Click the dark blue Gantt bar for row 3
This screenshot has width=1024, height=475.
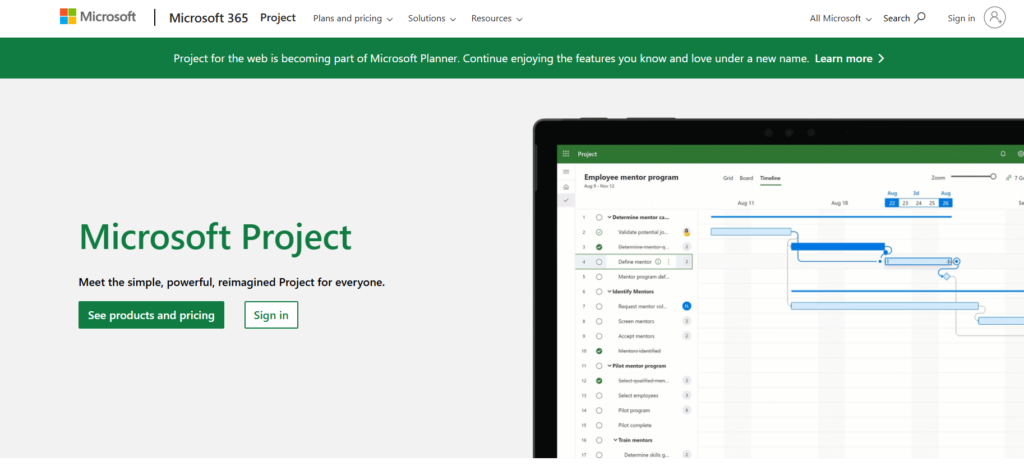[838, 246]
